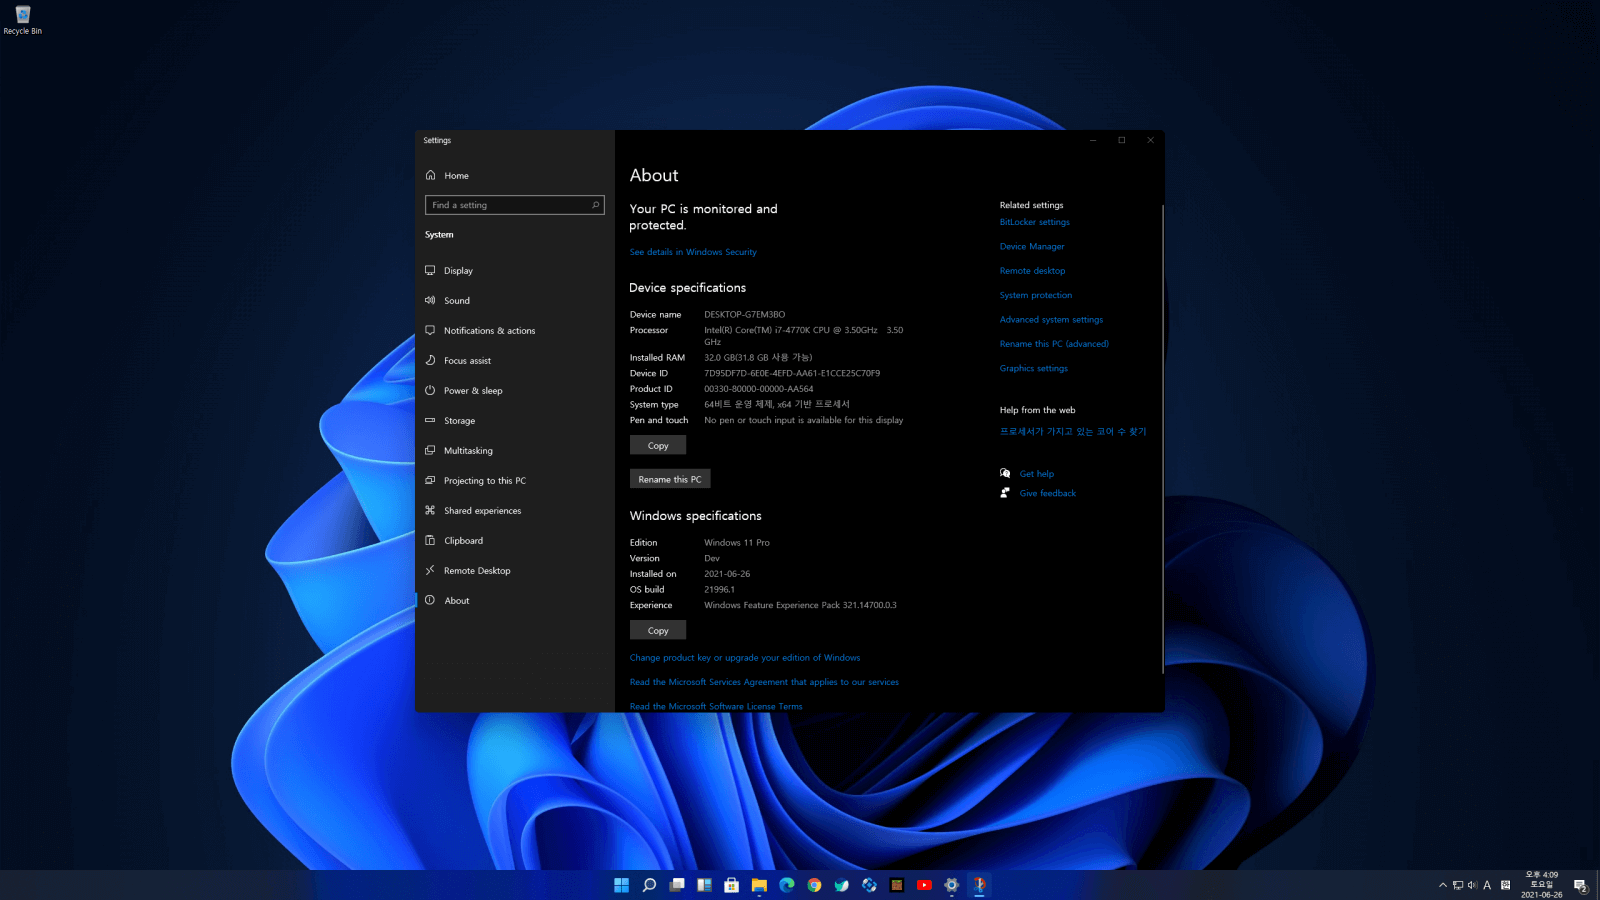
Task: Show hidden system tray icons
Action: point(1443,885)
